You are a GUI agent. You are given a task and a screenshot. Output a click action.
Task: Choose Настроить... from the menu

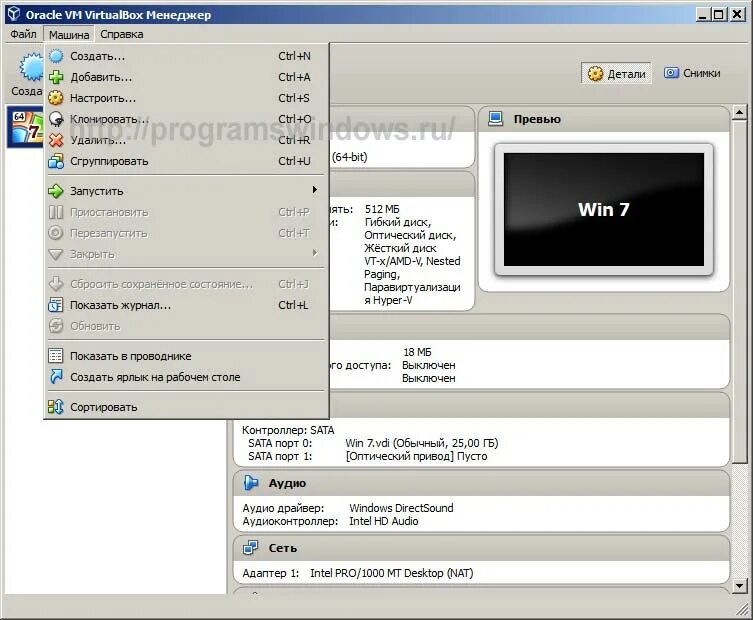tap(186, 98)
